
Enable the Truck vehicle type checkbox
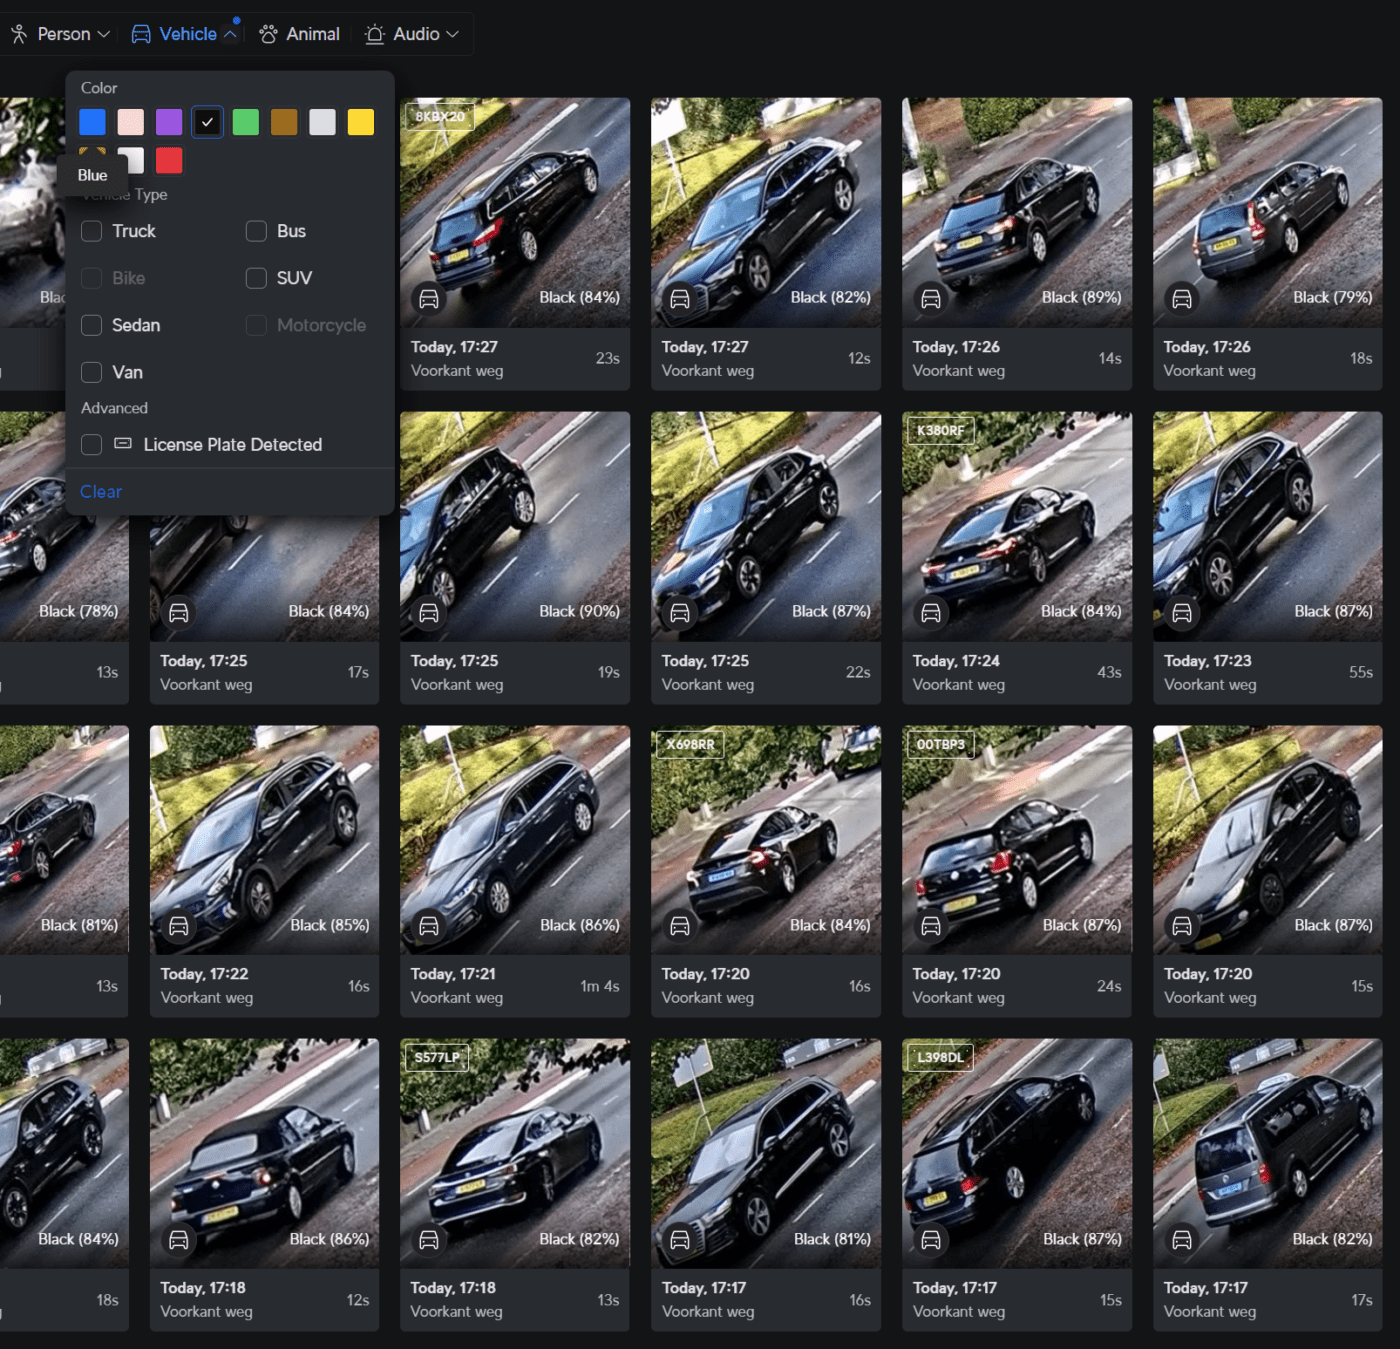[x=91, y=231]
